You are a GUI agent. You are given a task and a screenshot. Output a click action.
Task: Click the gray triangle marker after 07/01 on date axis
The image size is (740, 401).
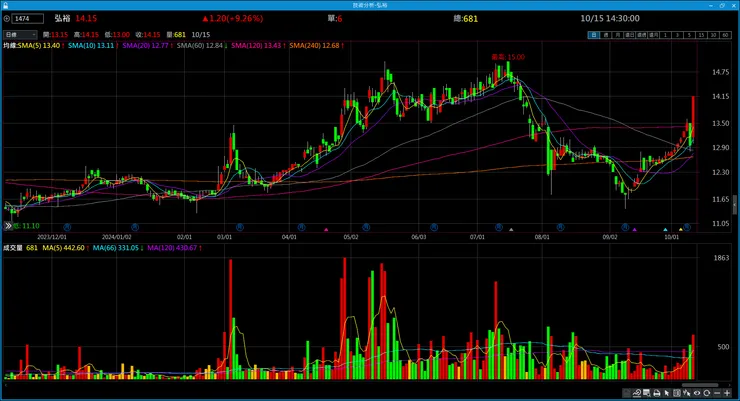tap(511, 230)
